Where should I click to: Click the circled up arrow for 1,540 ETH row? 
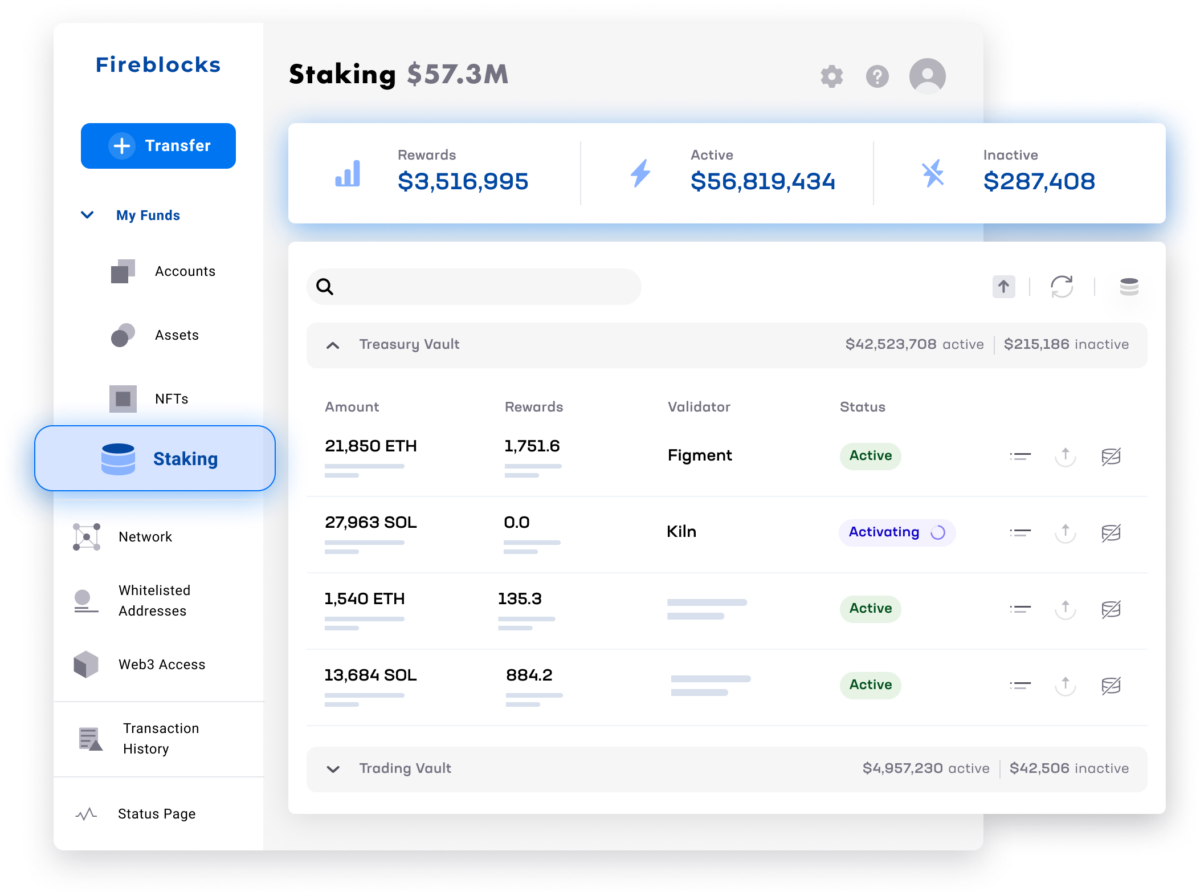(x=1065, y=609)
